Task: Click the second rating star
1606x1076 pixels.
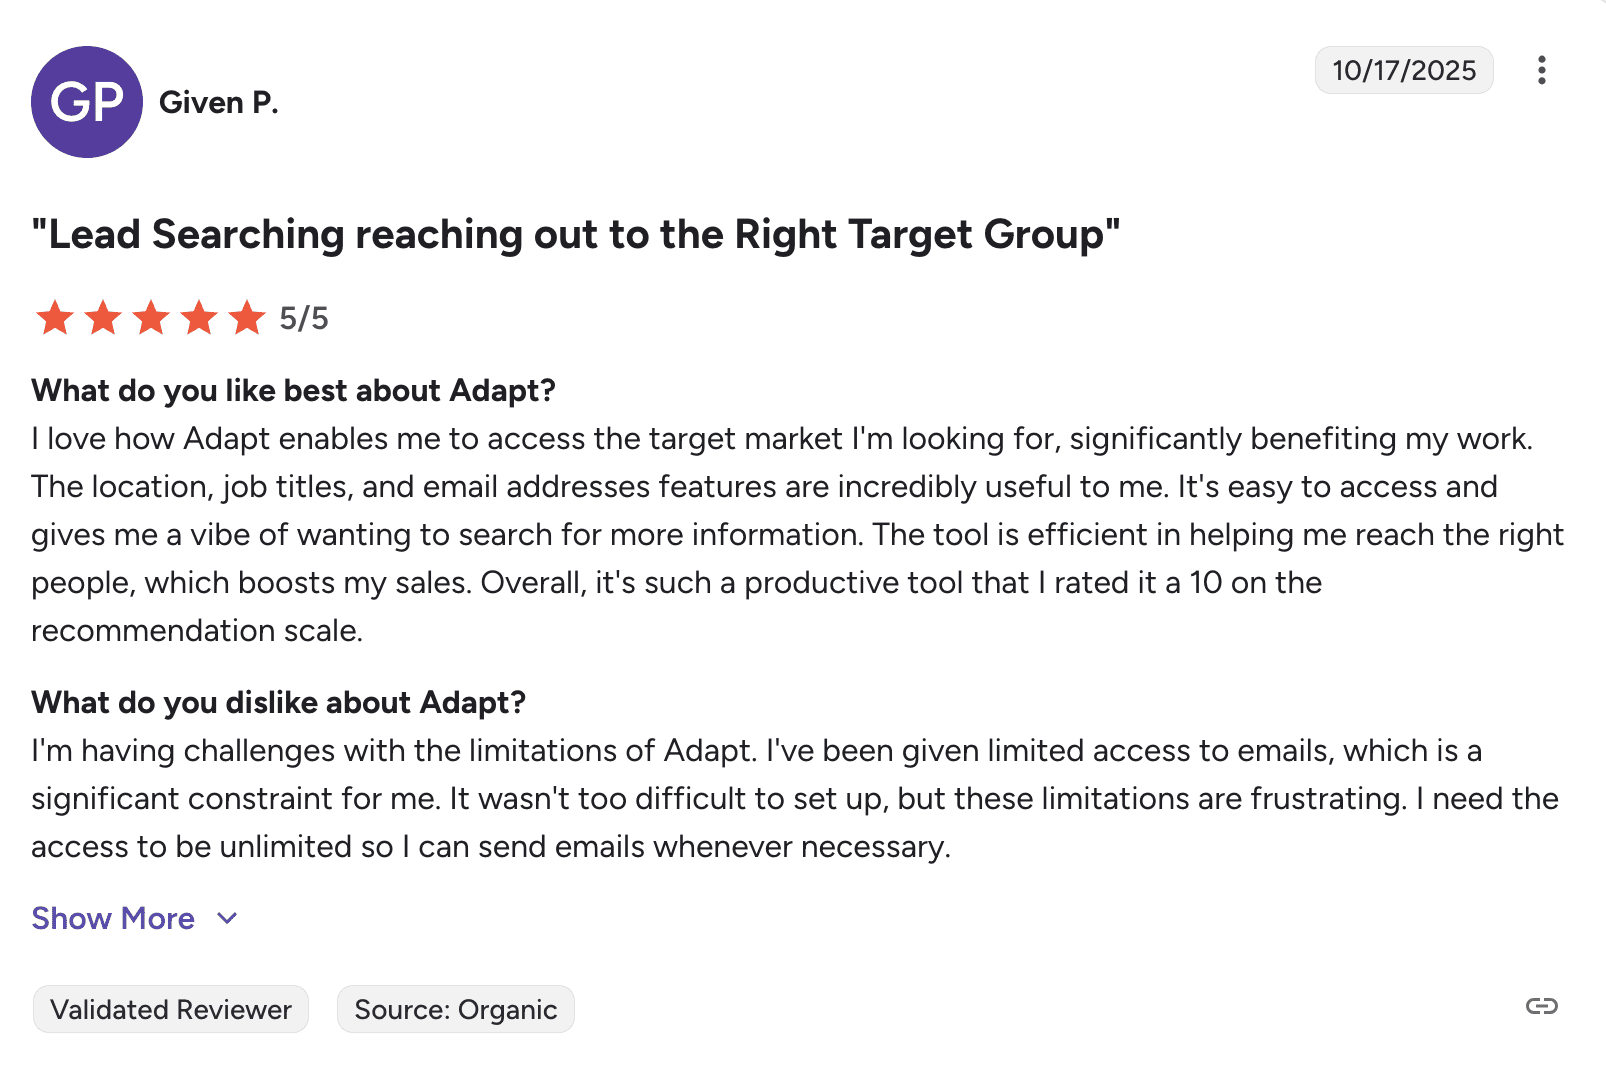Action: point(103,318)
